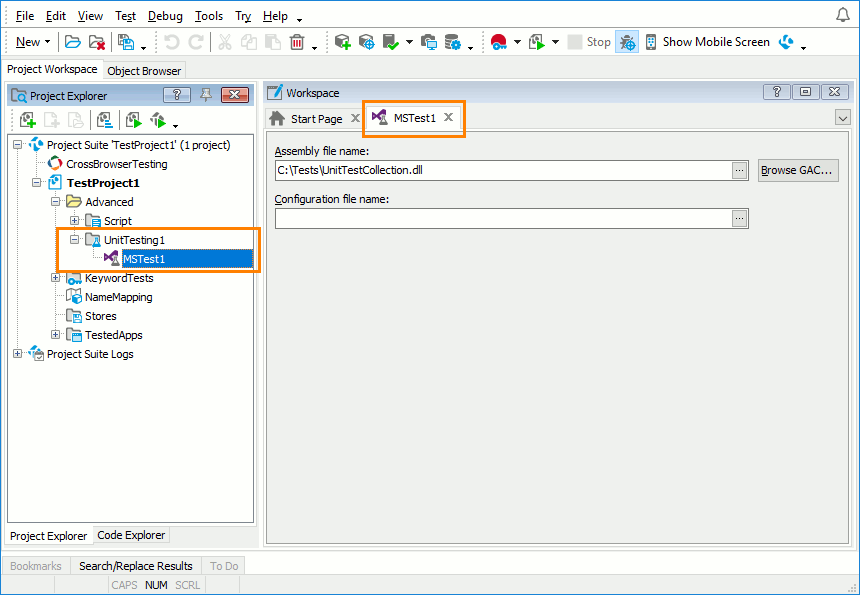Pin the Project Explorer panel

(206, 95)
